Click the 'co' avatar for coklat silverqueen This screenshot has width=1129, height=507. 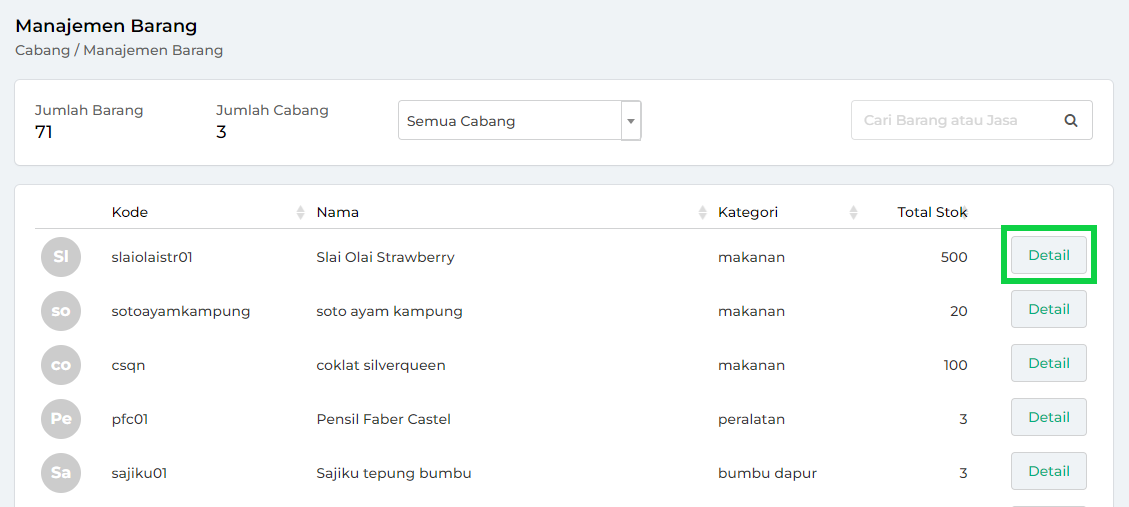(x=61, y=365)
